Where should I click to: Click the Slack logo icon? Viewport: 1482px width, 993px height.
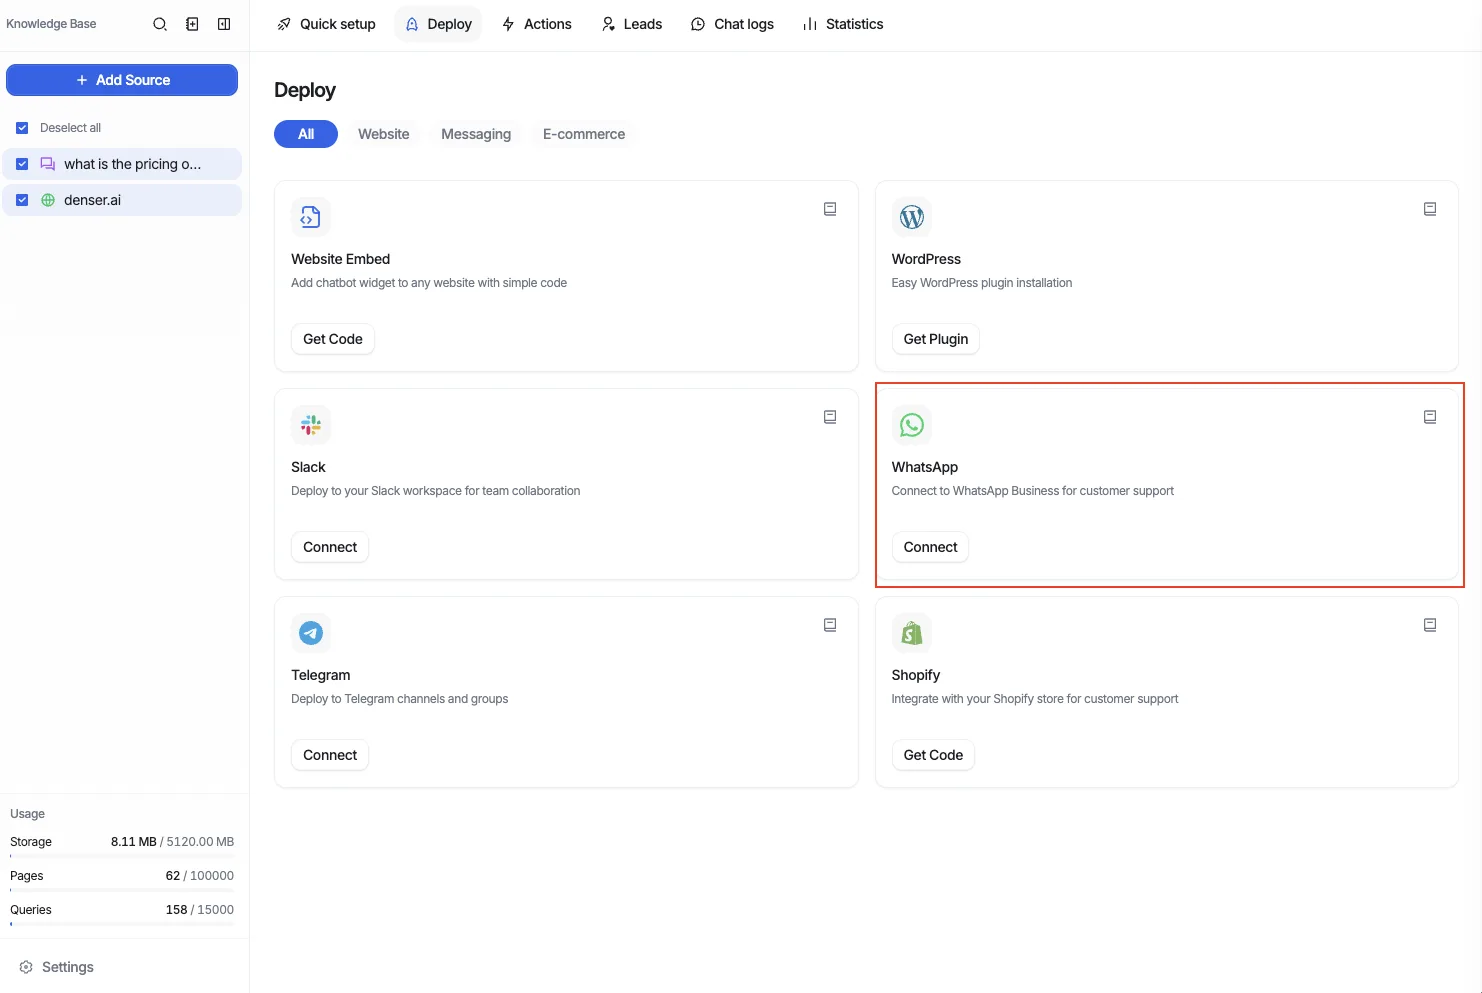(311, 425)
